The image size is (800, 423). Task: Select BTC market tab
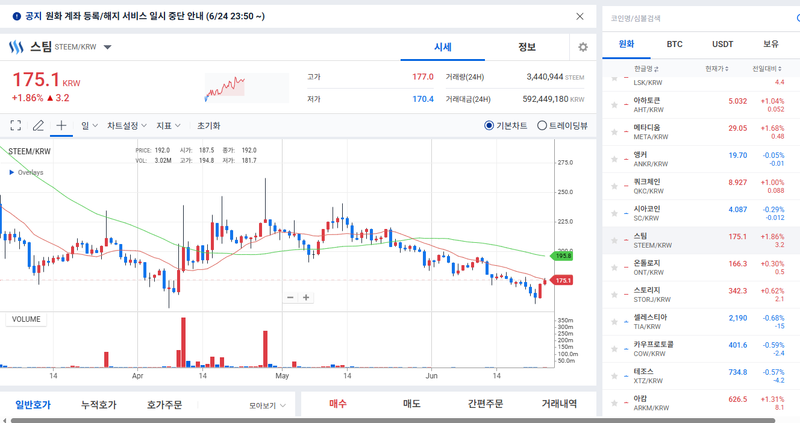pyautogui.click(x=674, y=44)
